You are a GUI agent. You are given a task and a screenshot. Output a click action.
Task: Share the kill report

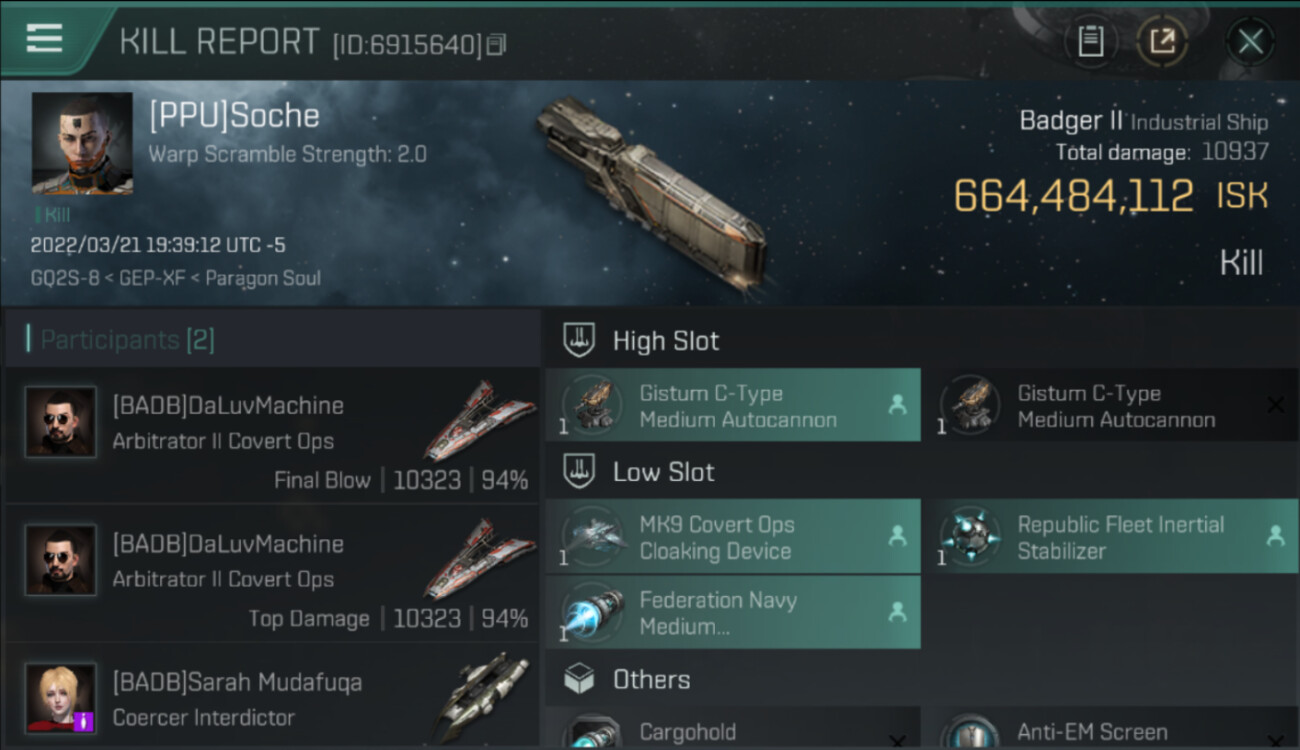click(x=1162, y=41)
